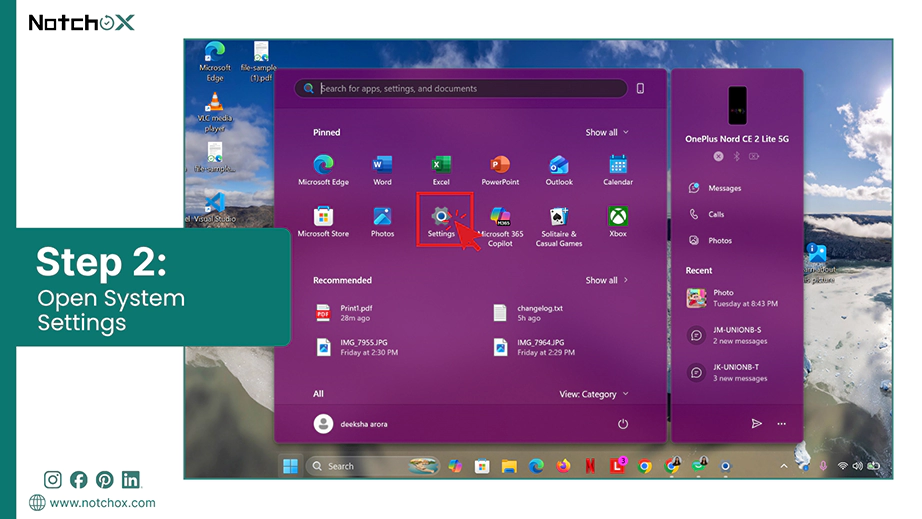Viewport: 922px width, 519px height.
Task: Open the View: Category dropdown
Action: tap(594, 394)
